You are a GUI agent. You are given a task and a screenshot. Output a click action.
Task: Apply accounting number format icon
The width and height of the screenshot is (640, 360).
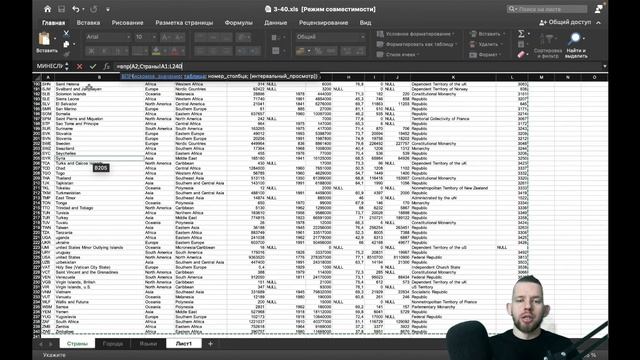click(x=301, y=51)
